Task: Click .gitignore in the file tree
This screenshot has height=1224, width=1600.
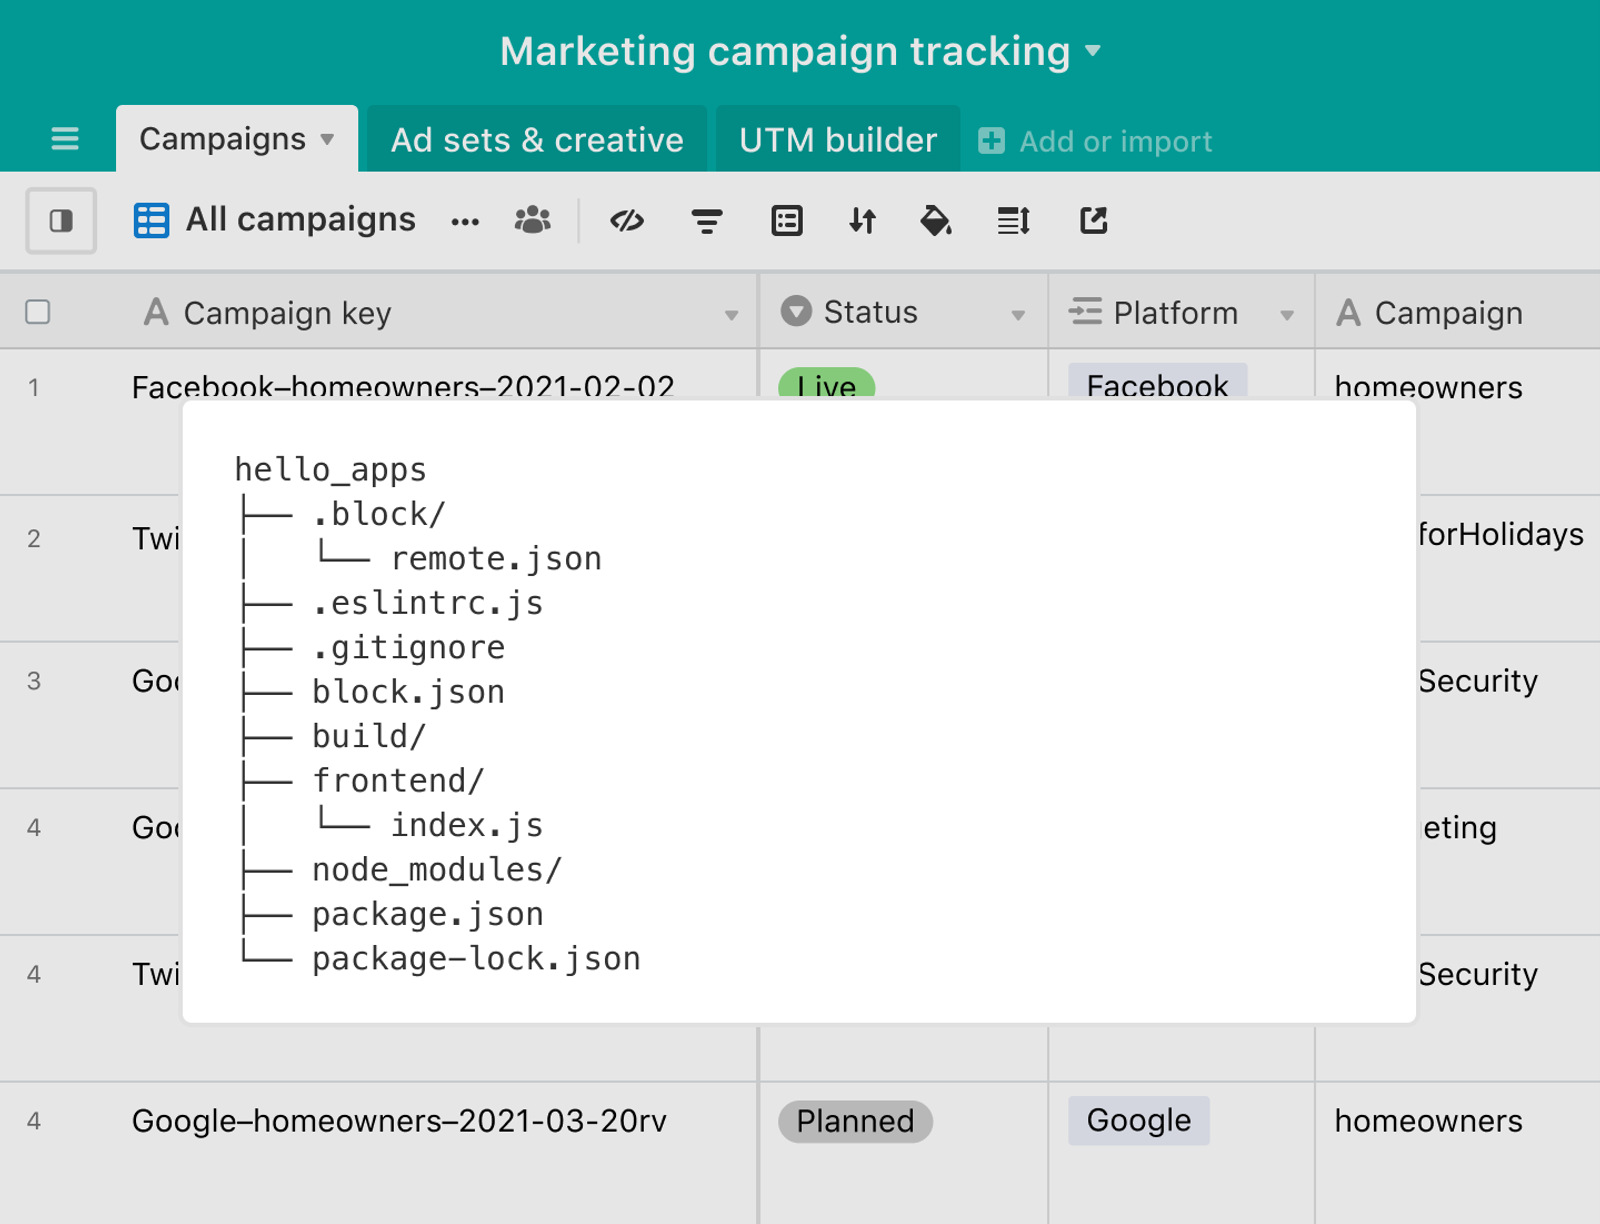Action: click(408, 647)
